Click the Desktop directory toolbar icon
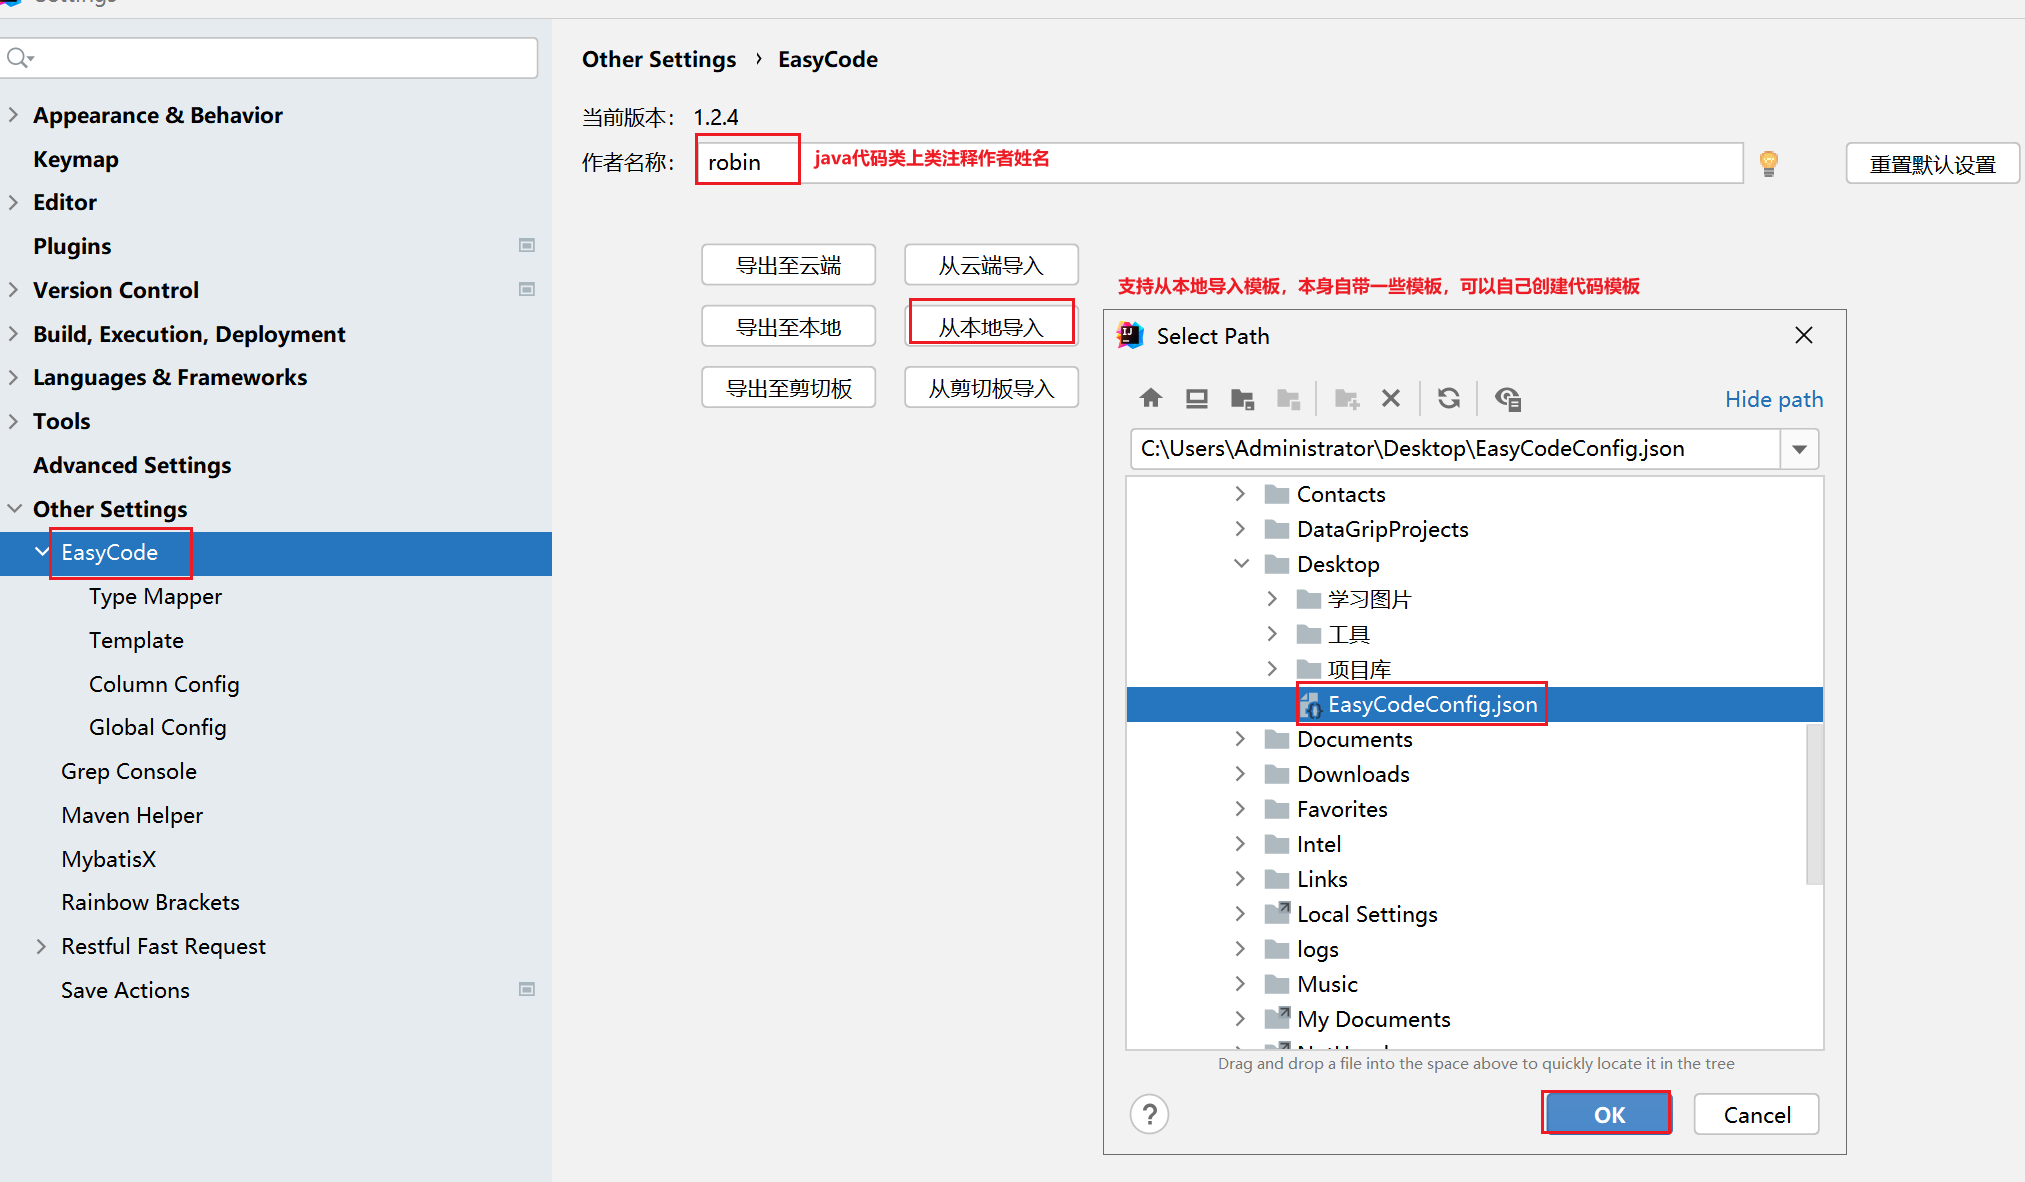 tap(1196, 399)
